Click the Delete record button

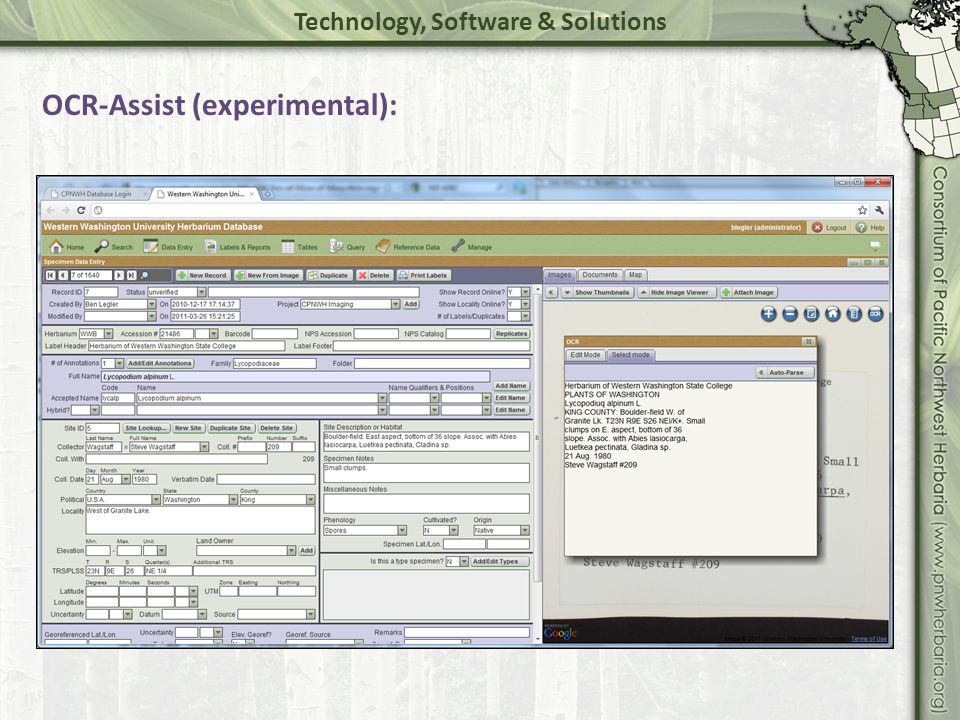pos(374,276)
